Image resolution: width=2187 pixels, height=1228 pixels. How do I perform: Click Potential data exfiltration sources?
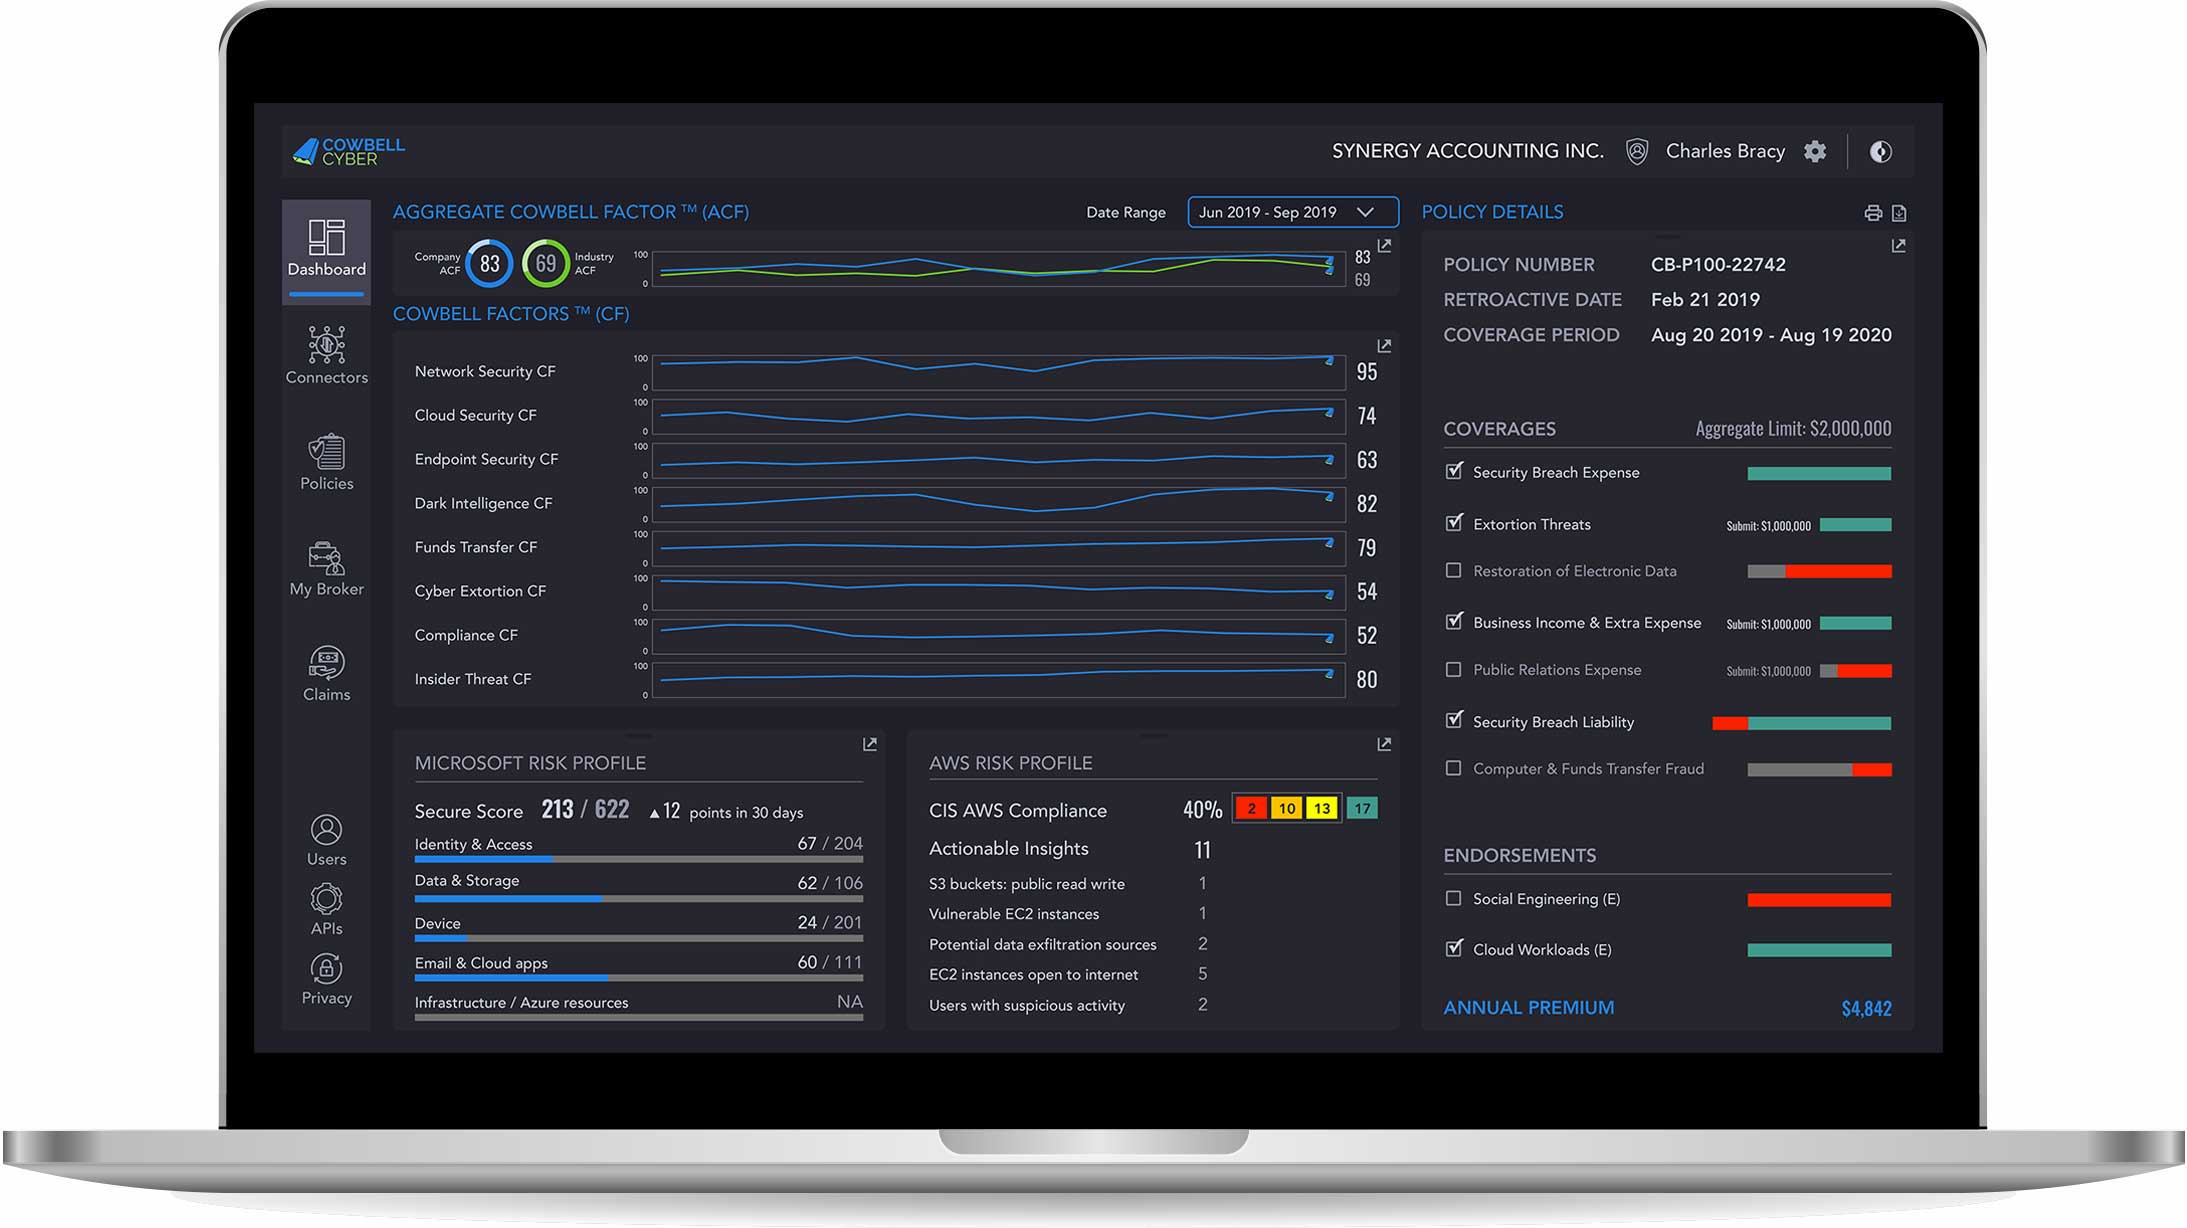click(x=1043, y=944)
